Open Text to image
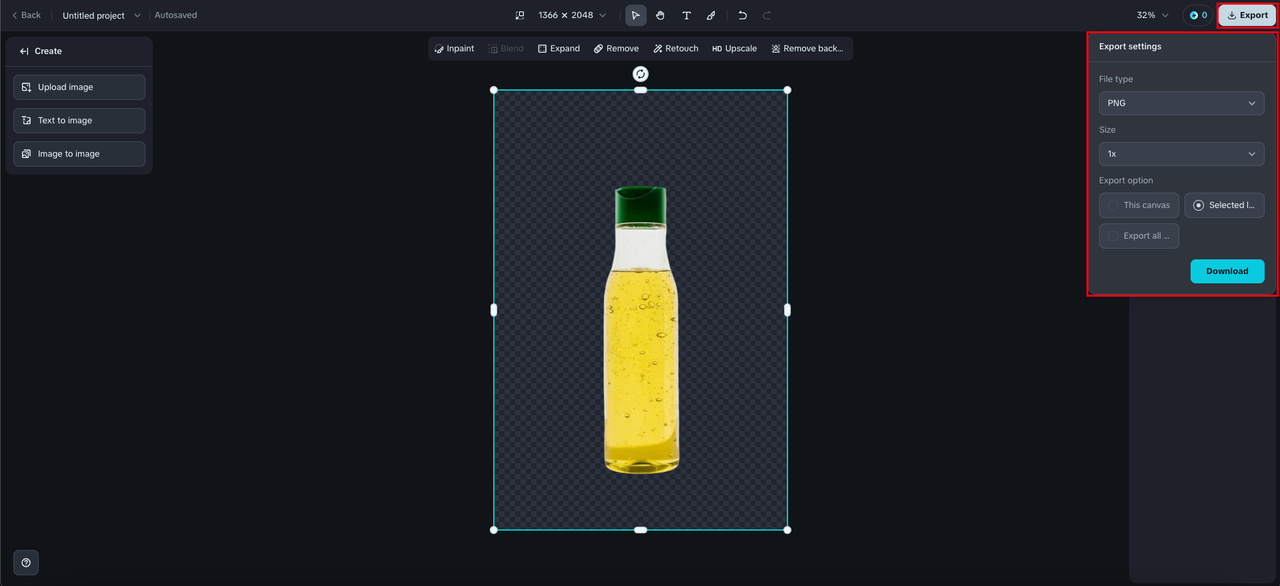Image resolution: width=1280 pixels, height=586 pixels. (79, 120)
